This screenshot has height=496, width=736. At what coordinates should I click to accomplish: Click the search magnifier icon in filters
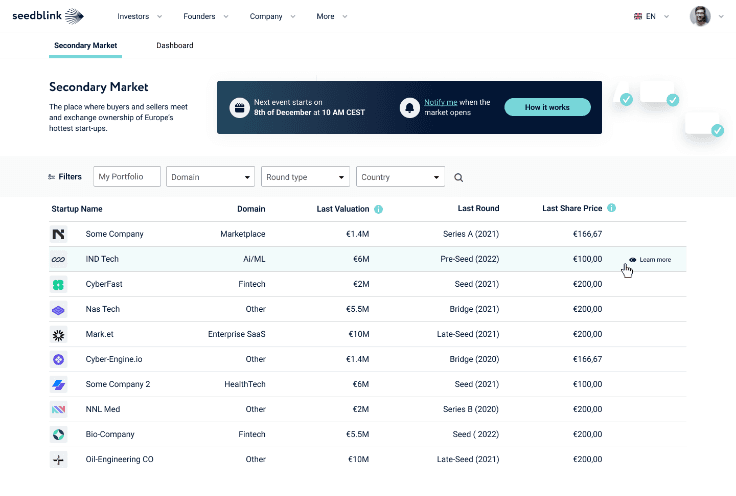tap(459, 177)
